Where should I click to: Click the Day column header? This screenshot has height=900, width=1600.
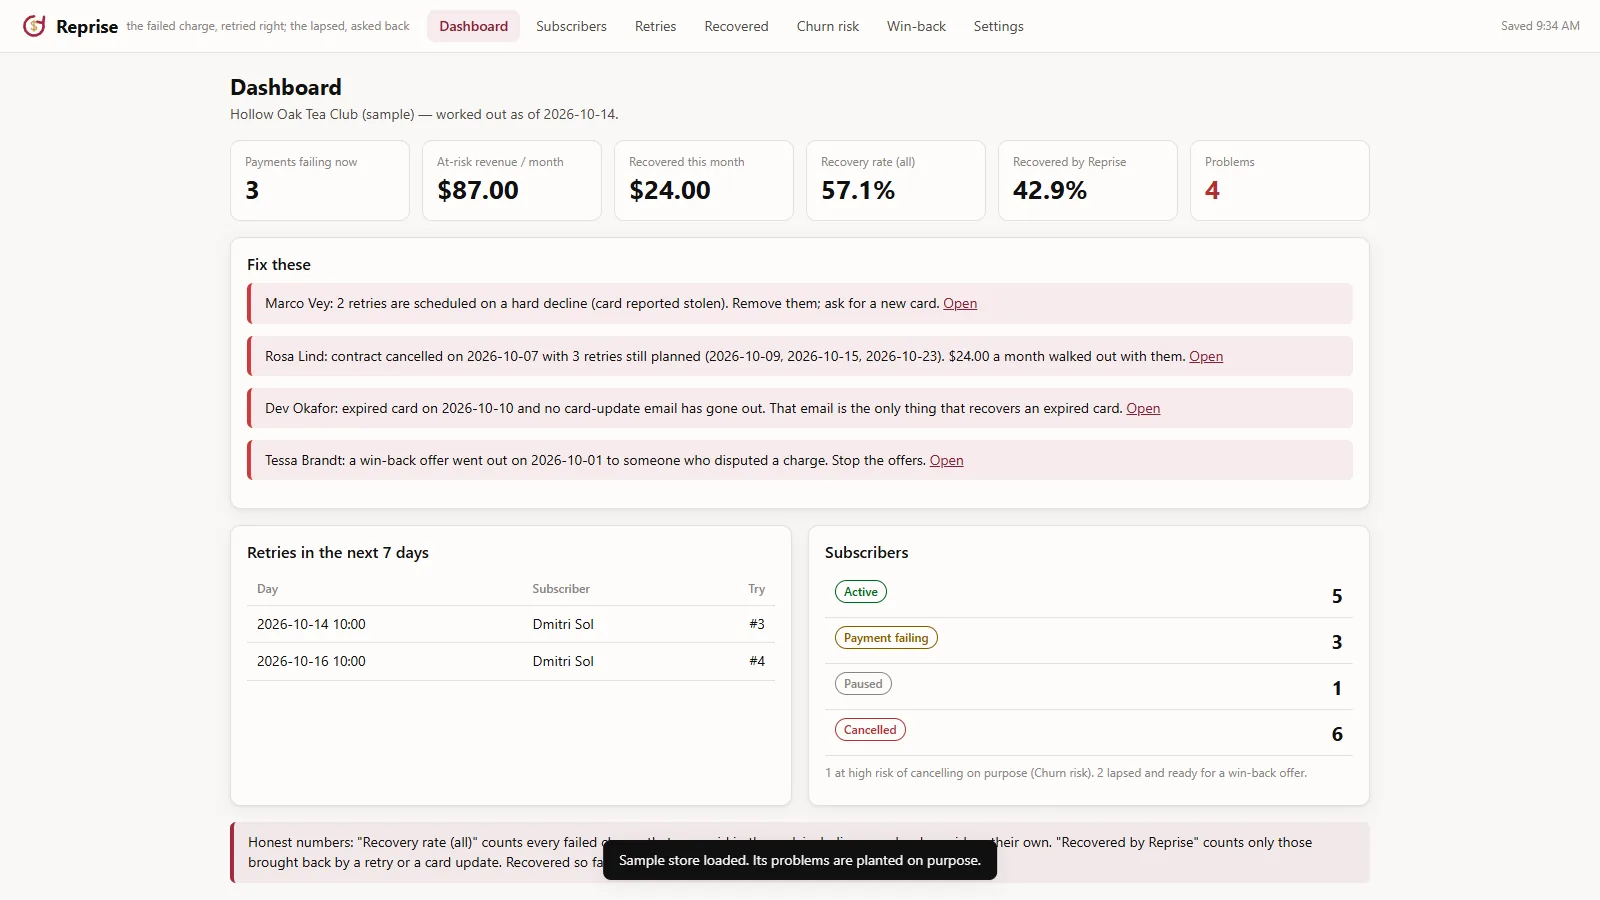click(267, 589)
